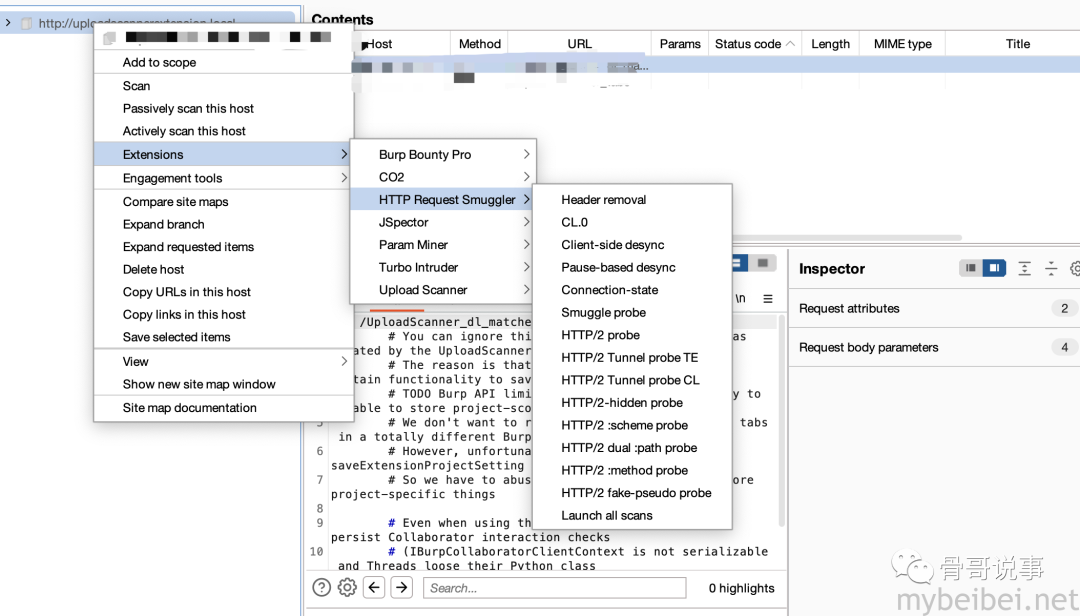
Task: Open HTTP Request Smuggler submenu
Action: tap(443, 200)
